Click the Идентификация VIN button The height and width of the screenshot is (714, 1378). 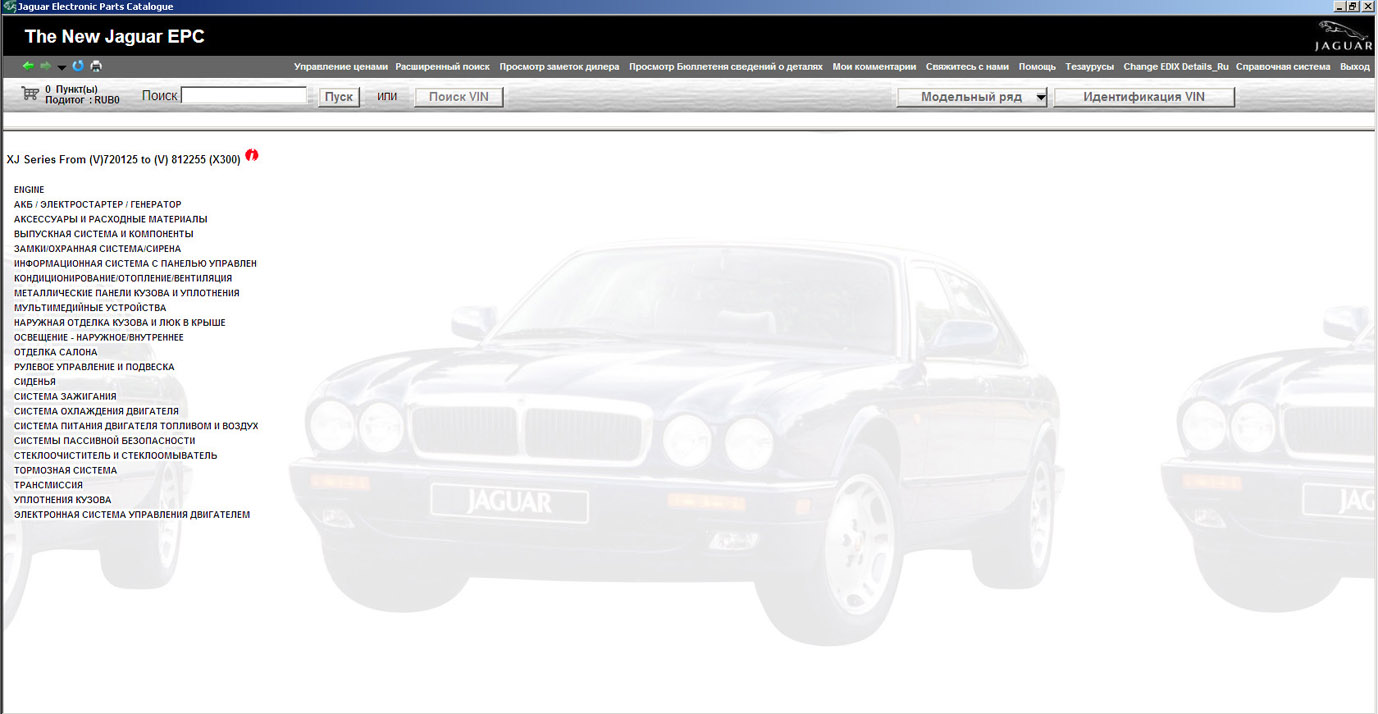[1144, 97]
